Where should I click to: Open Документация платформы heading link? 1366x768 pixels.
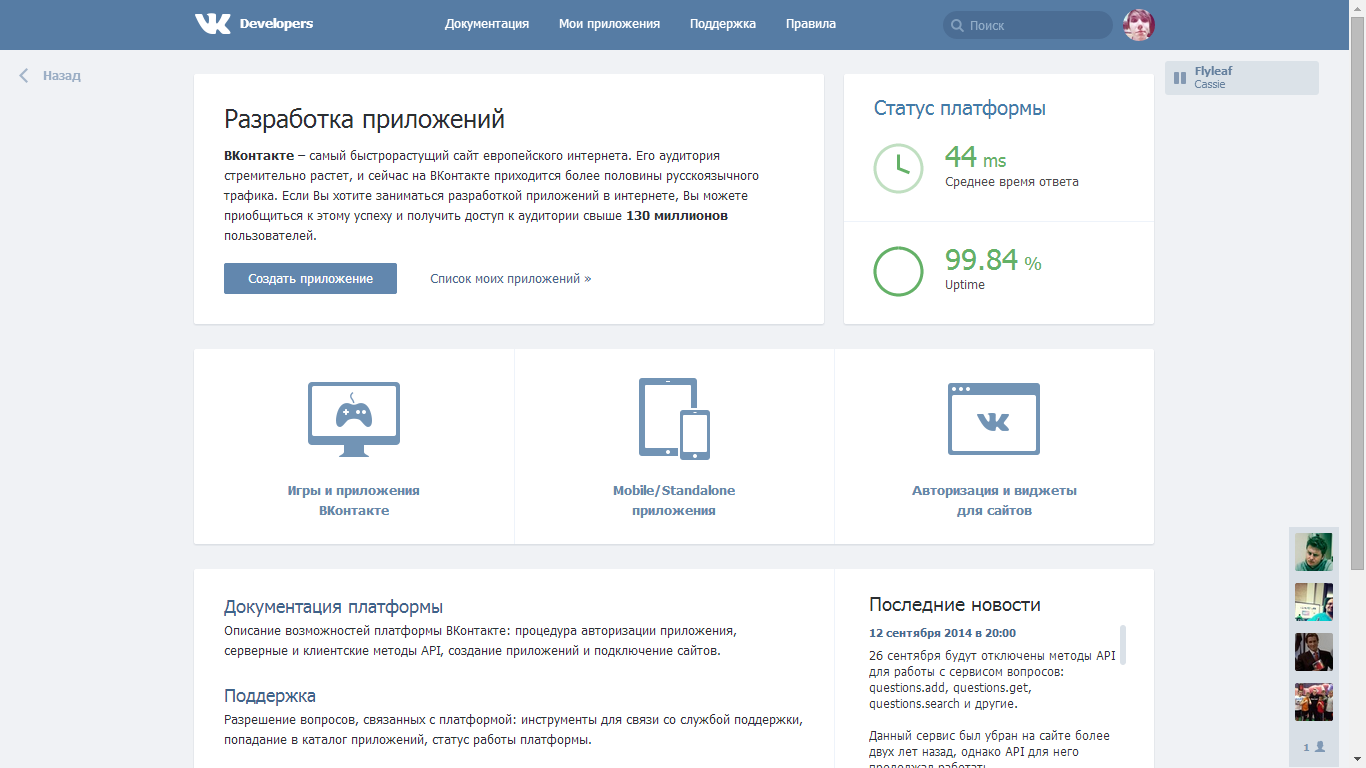[333, 607]
